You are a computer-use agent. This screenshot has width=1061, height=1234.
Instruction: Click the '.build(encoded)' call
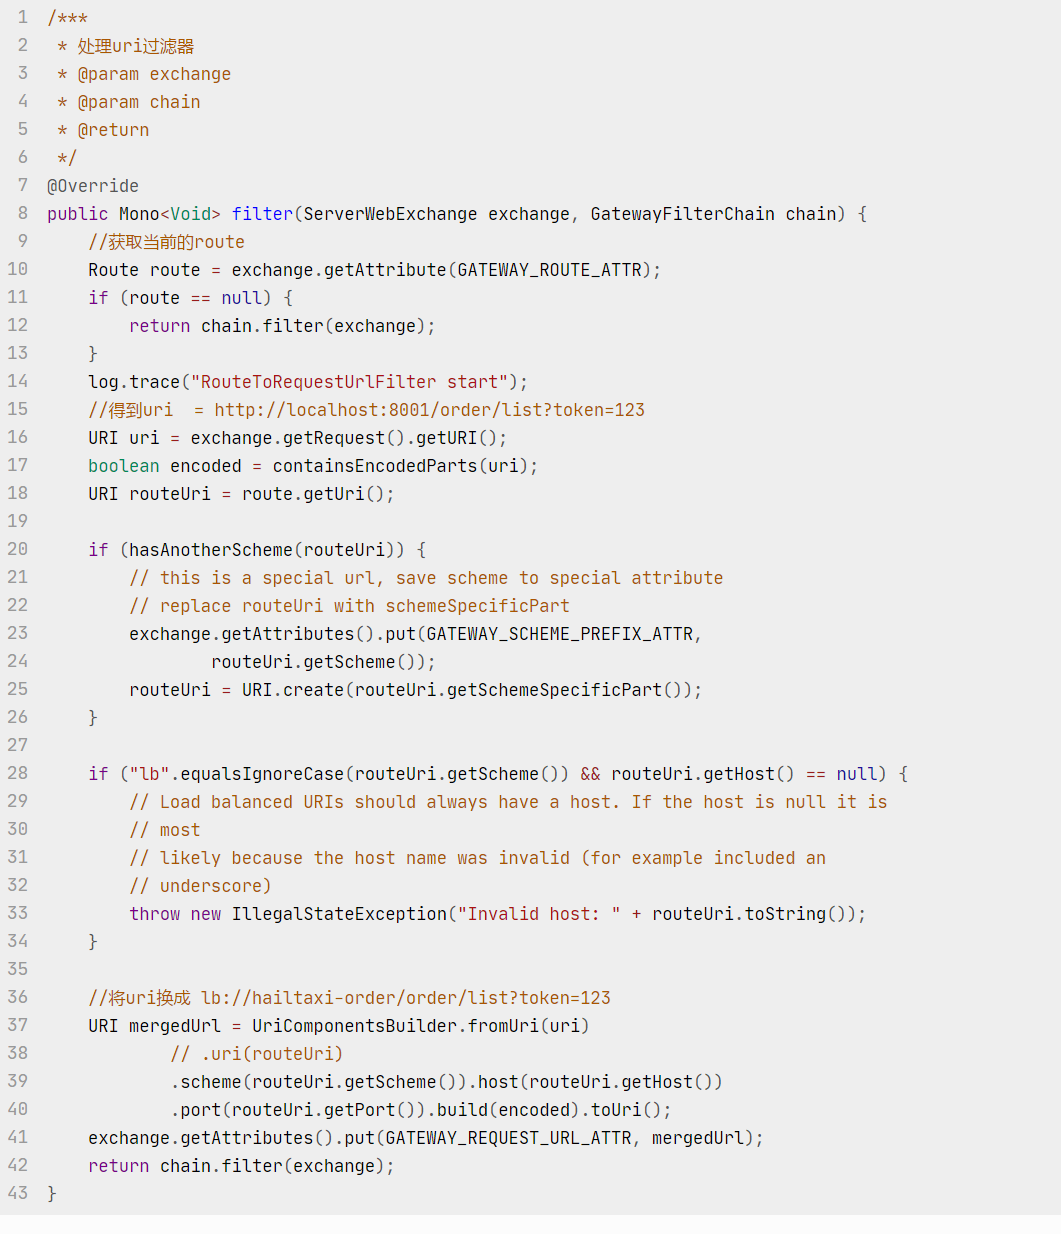point(503,1110)
